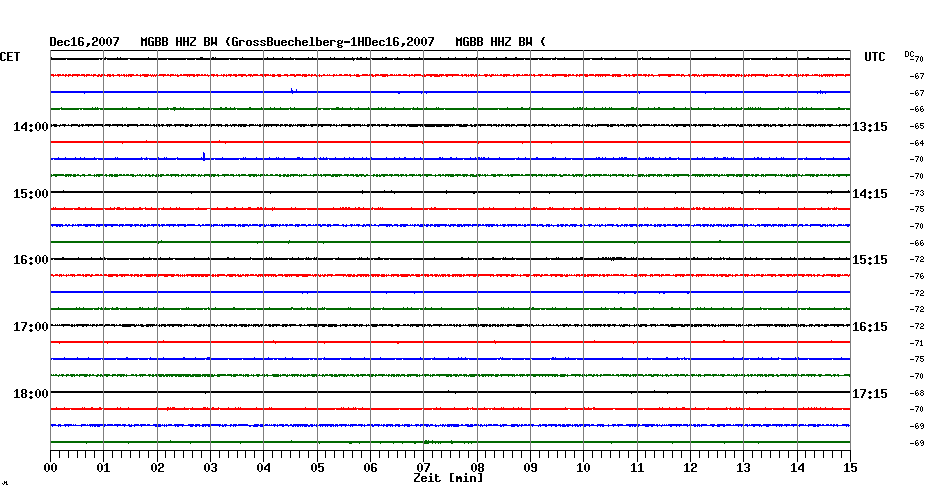Click the DC value -68 beside 17:15
Image resolution: width=930 pixels, height=494 pixels.
tap(917, 393)
